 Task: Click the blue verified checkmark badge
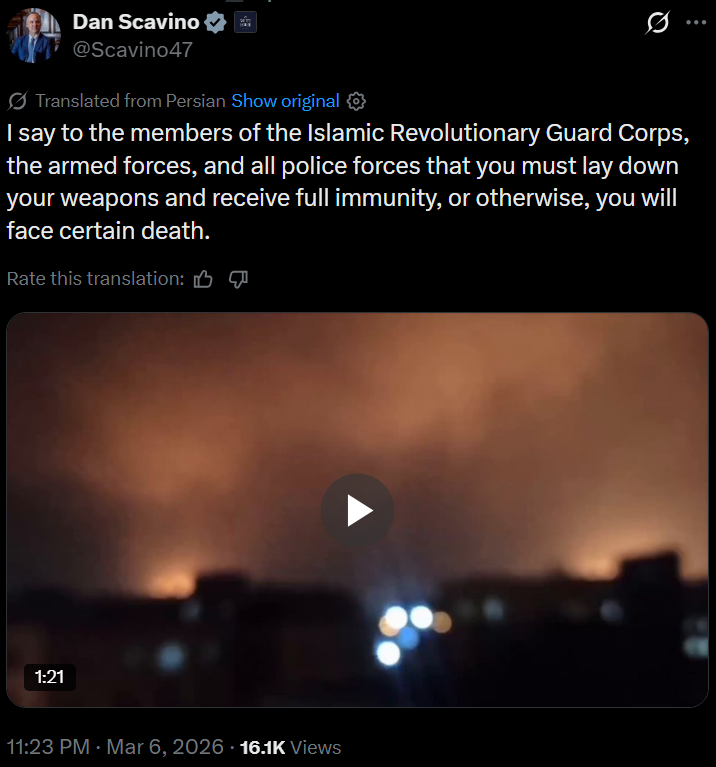(x=215, y=22)
